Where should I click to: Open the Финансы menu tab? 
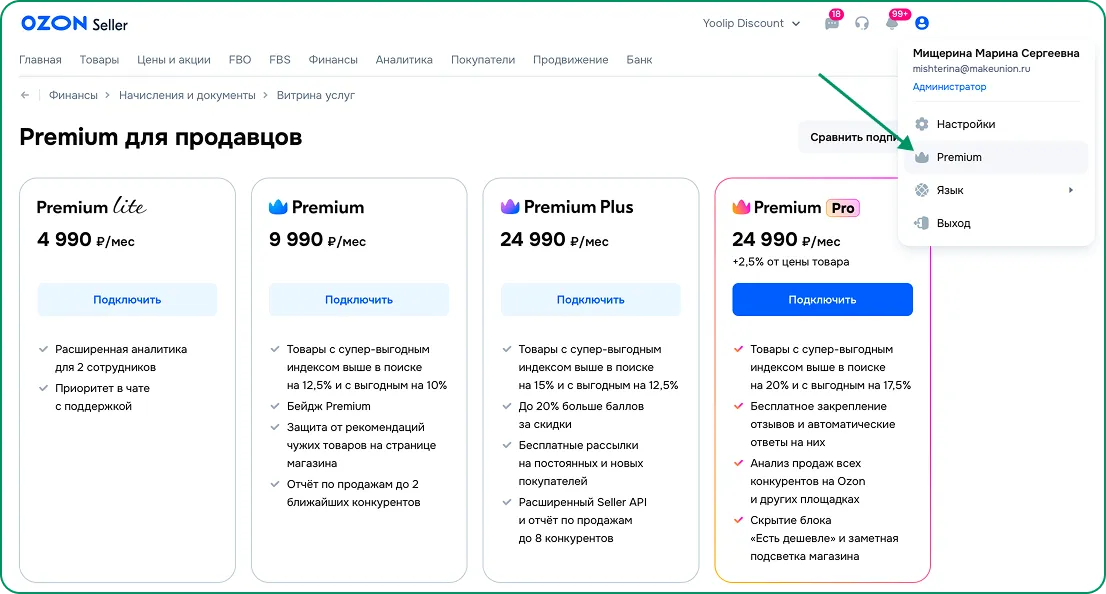coord(333,60)
